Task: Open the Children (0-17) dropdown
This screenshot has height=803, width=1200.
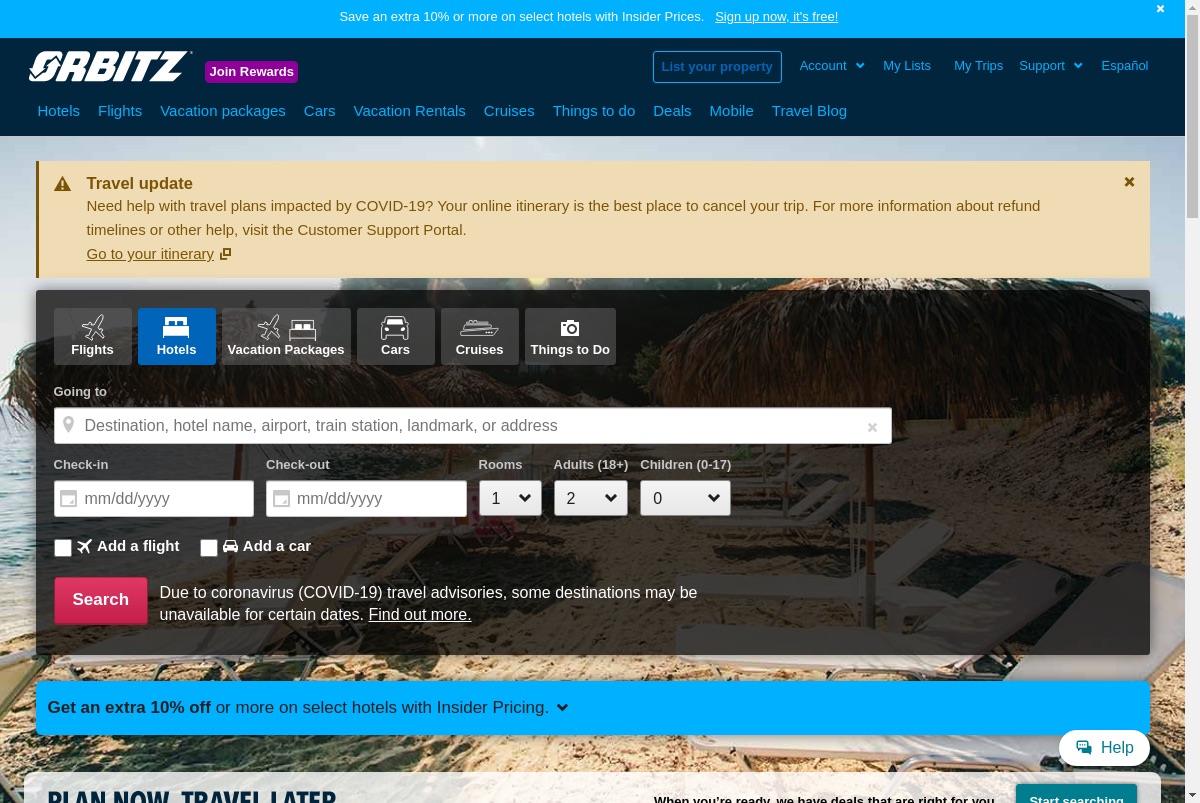Action: (x=685, y=498)
